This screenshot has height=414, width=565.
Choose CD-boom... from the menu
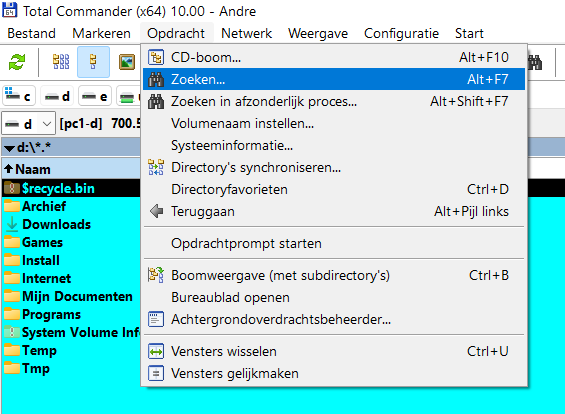pyautogui.click(x=334, y=57)
